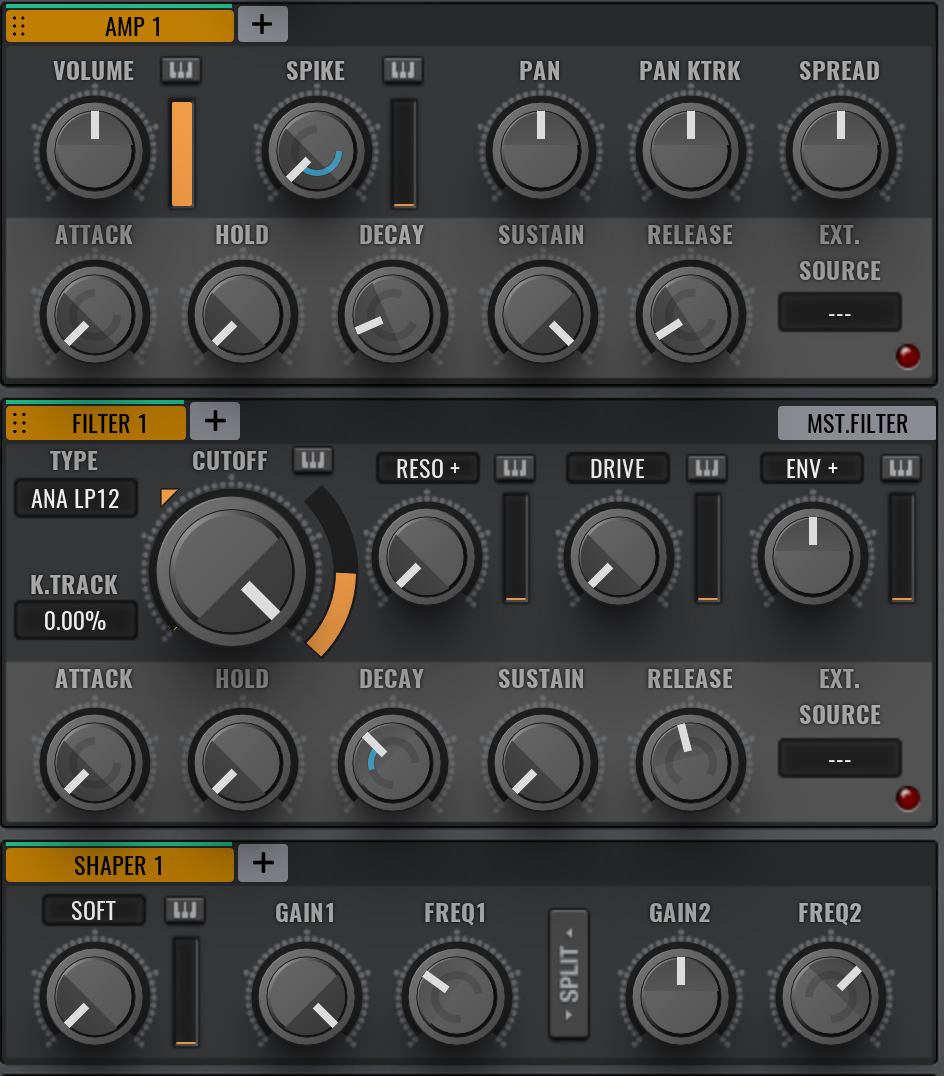This screenshot has height=1076, width=944.
Task: Click the DRIVE velocity slider bar
Action: pyautogui.click(x=708, y=548)
